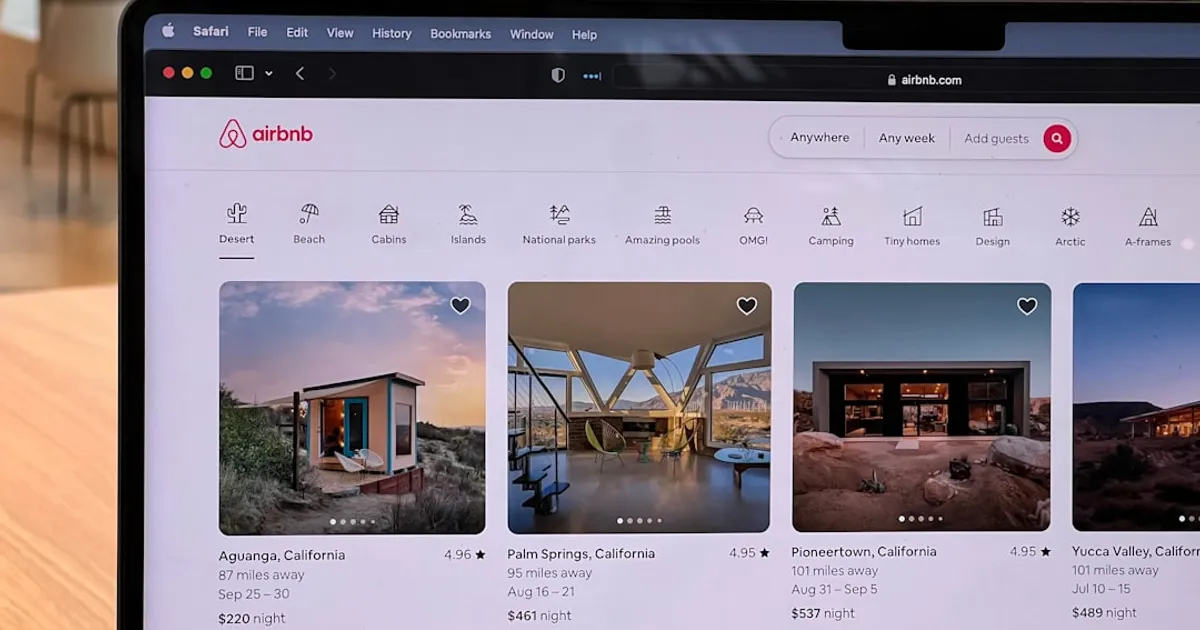Click the Airbnb logo

coord(266,134)
